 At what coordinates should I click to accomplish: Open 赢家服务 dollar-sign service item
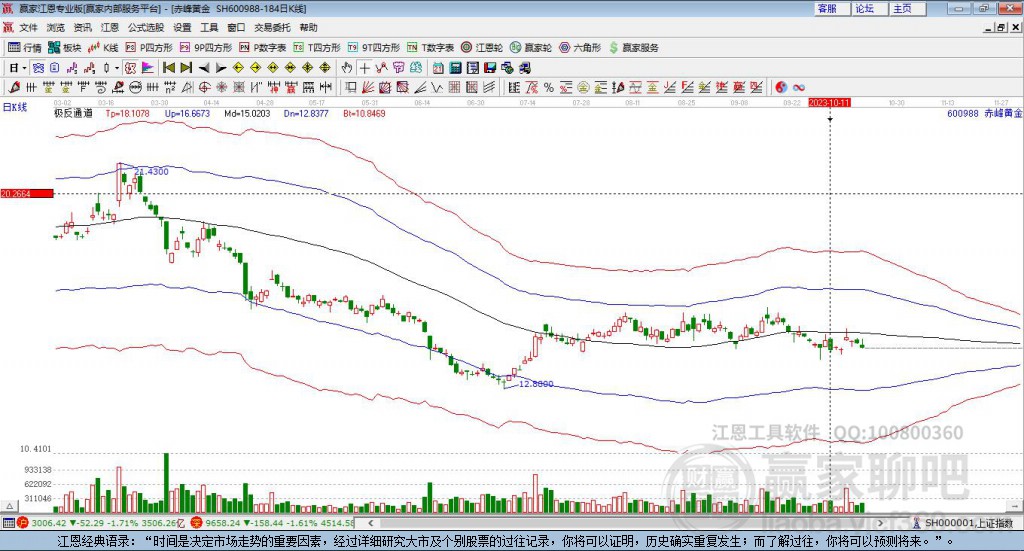pos(634,48)
